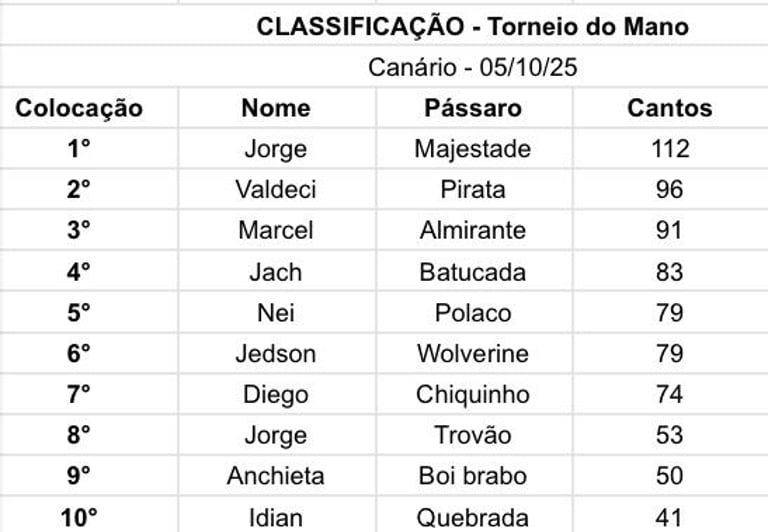
Task: Select the Trovão cell
Action: point(474,435)
